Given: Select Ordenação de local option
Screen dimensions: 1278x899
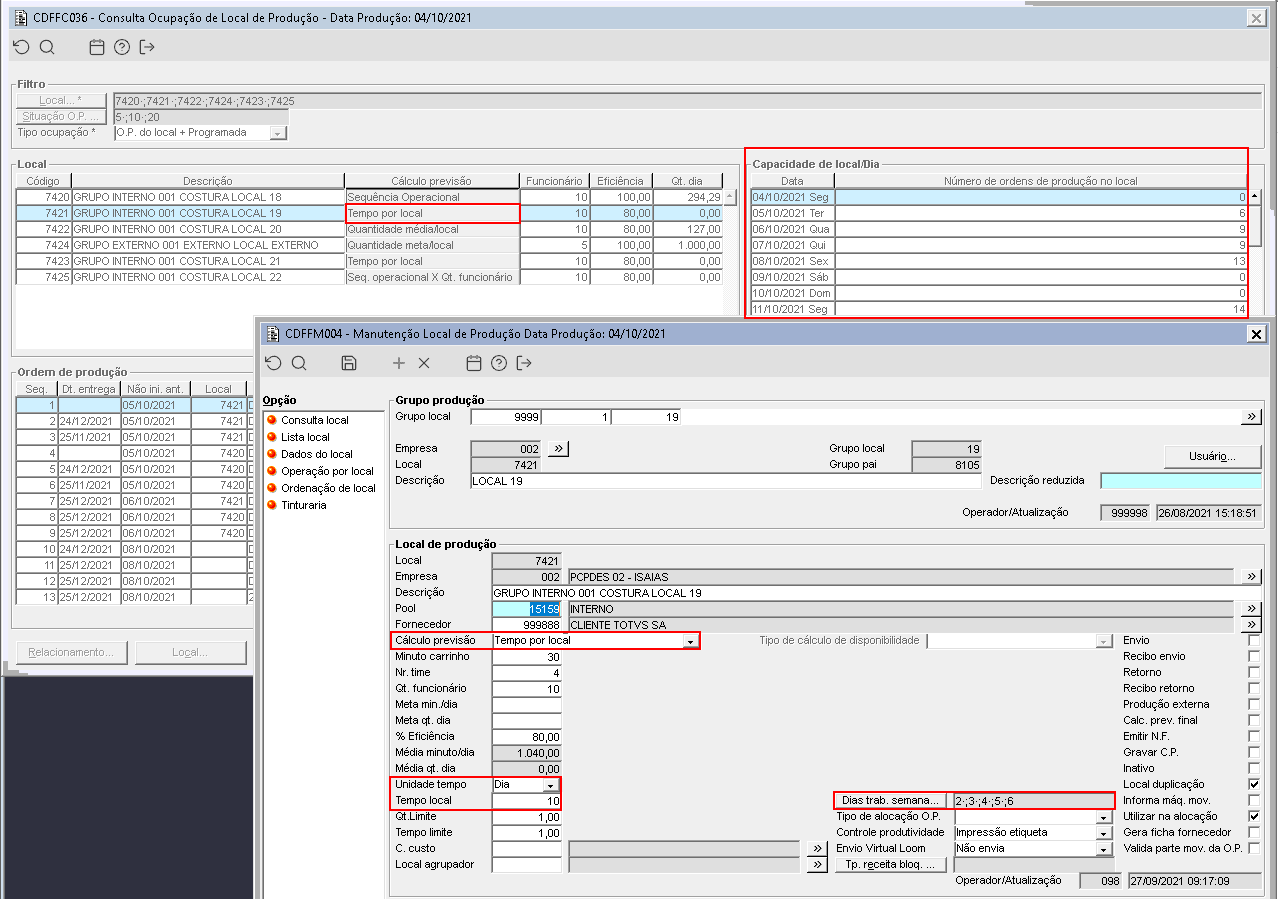Looking at the screenshot, I should 328,488.
